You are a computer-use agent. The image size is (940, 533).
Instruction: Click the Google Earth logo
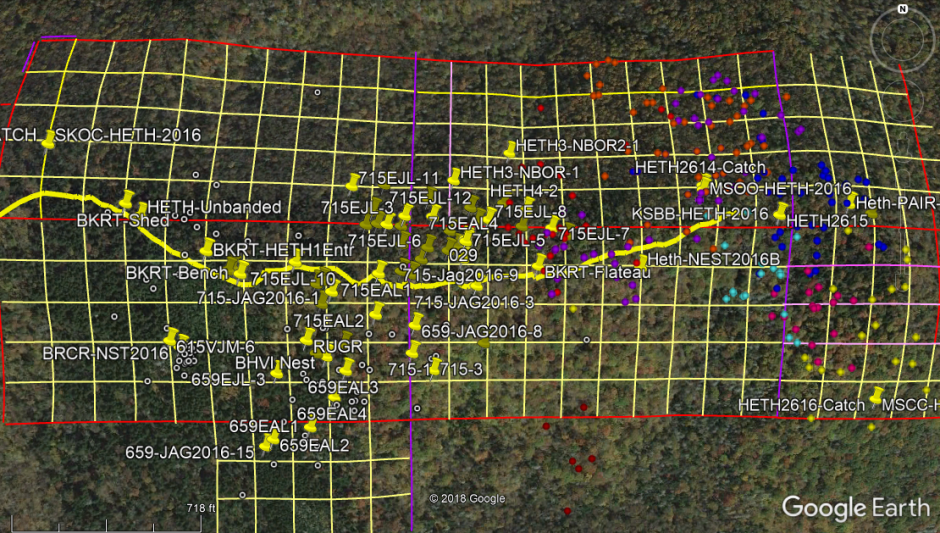[856, 507]
